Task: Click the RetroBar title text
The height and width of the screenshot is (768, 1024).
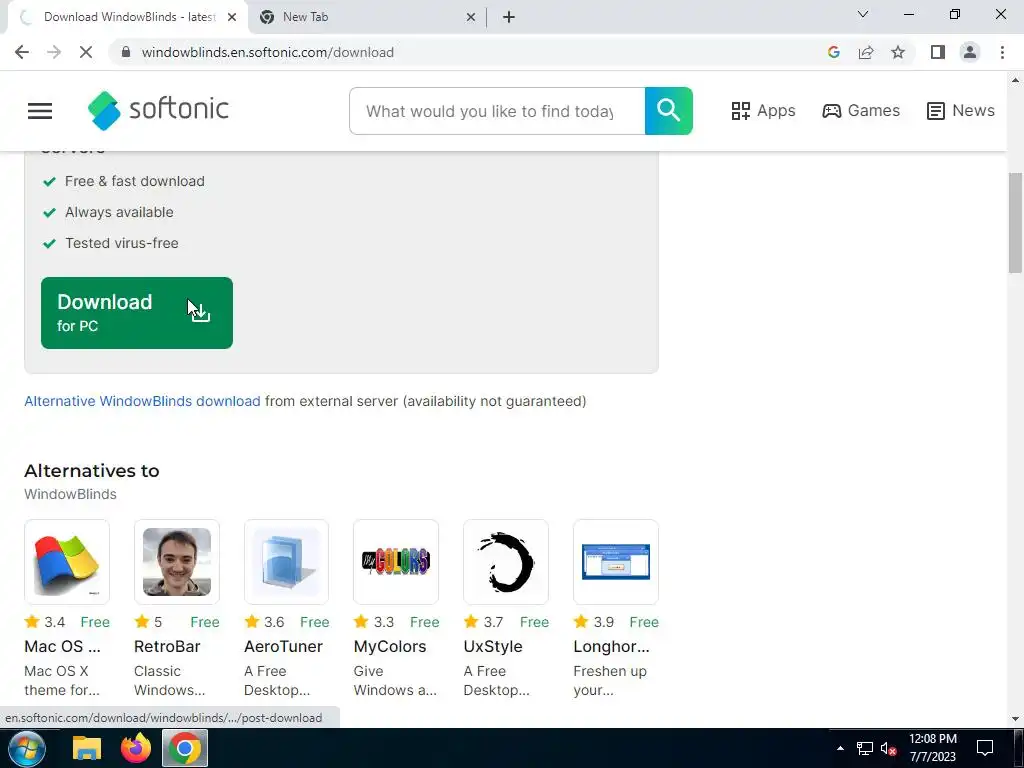Action: point(167,647)
